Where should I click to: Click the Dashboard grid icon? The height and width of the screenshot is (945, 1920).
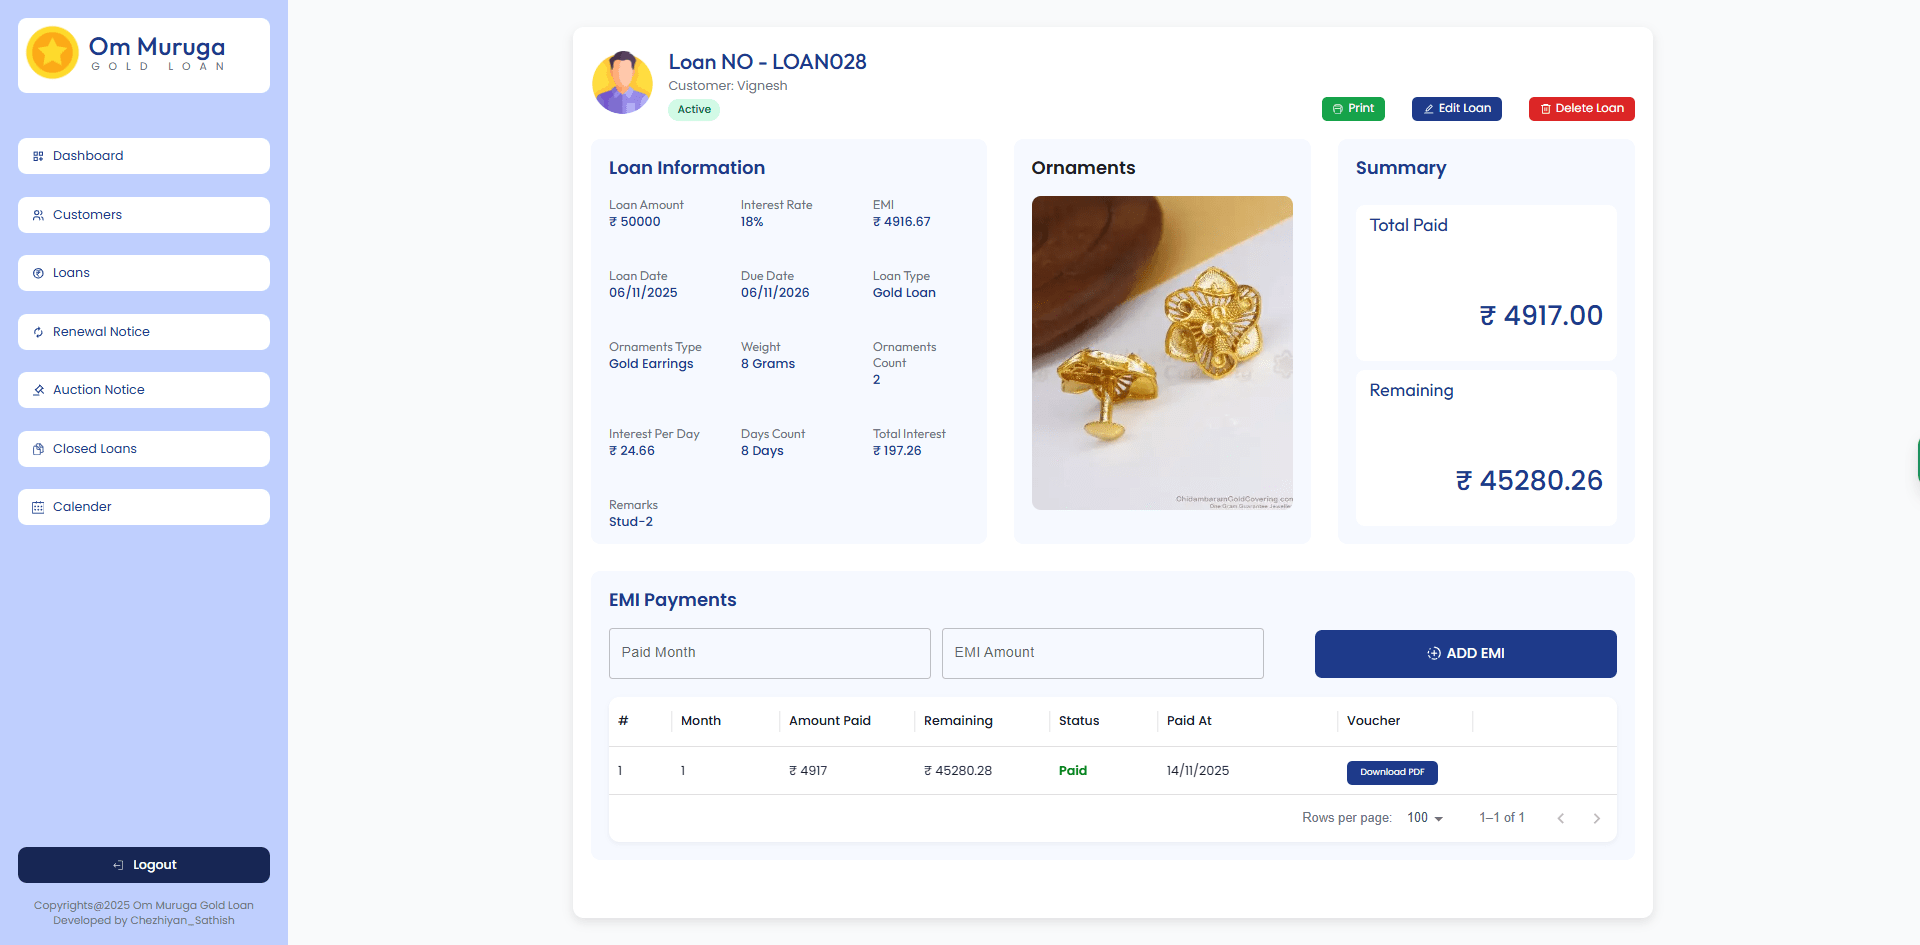click(38, 156)
